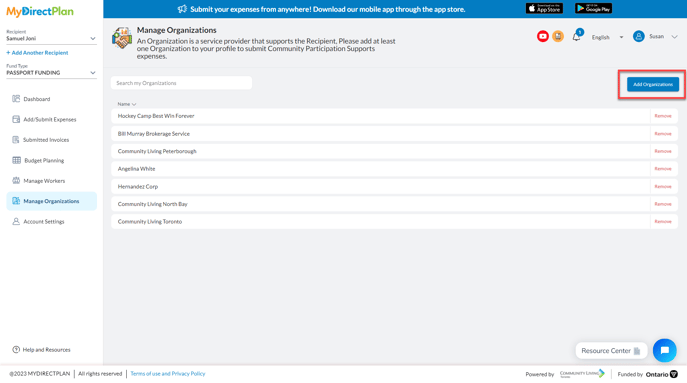Select Hockey Camp Best Win Forever row
This screenshot has width=687, height=383.
tap(394, 116)
